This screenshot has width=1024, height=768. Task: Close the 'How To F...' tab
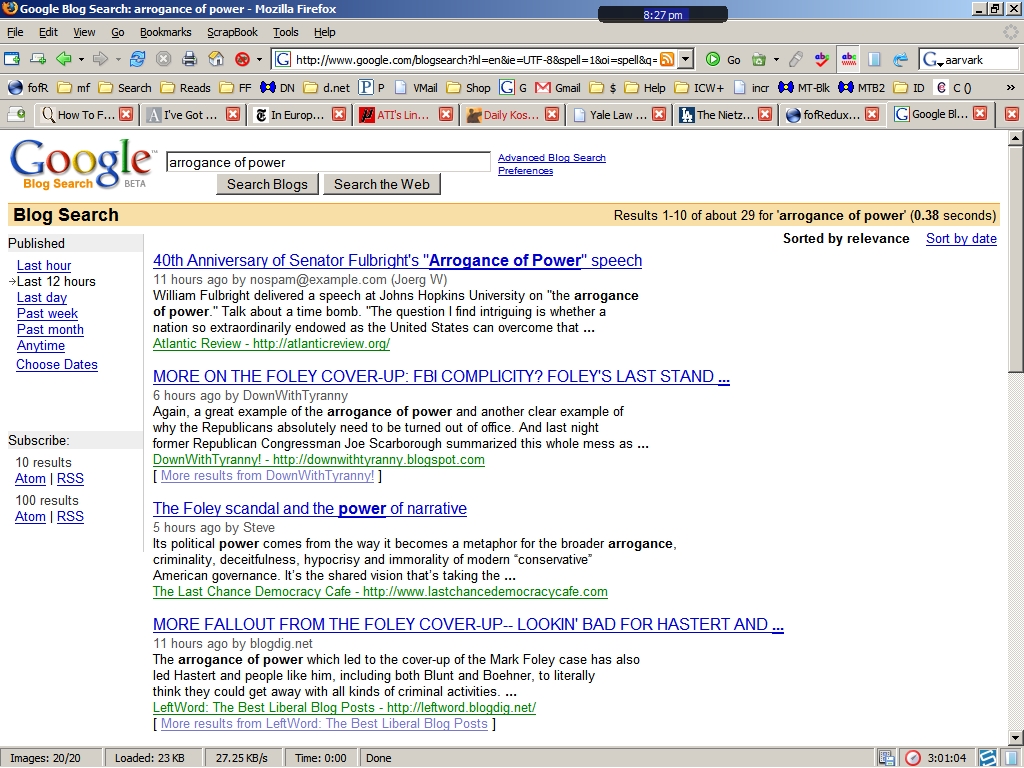pos(126,114)
